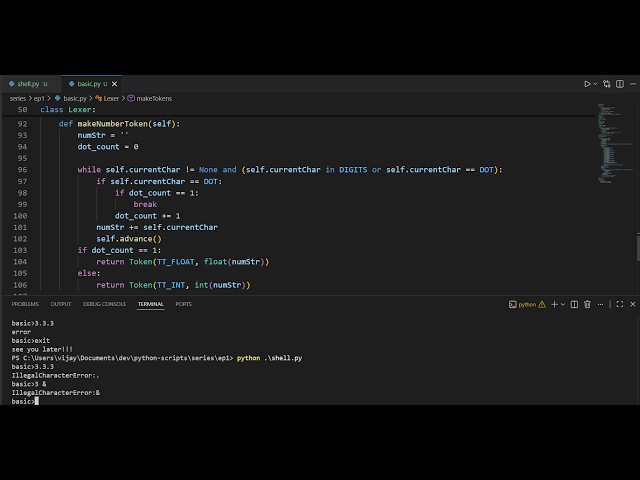Open the PORTS panel tab
This screenshot has width=640, height=480.
tap(183, 304)
